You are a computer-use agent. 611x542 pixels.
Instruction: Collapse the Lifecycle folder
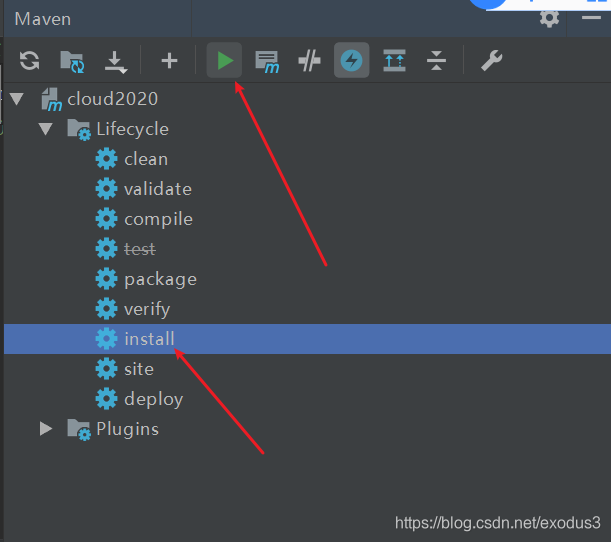(46, 129)
